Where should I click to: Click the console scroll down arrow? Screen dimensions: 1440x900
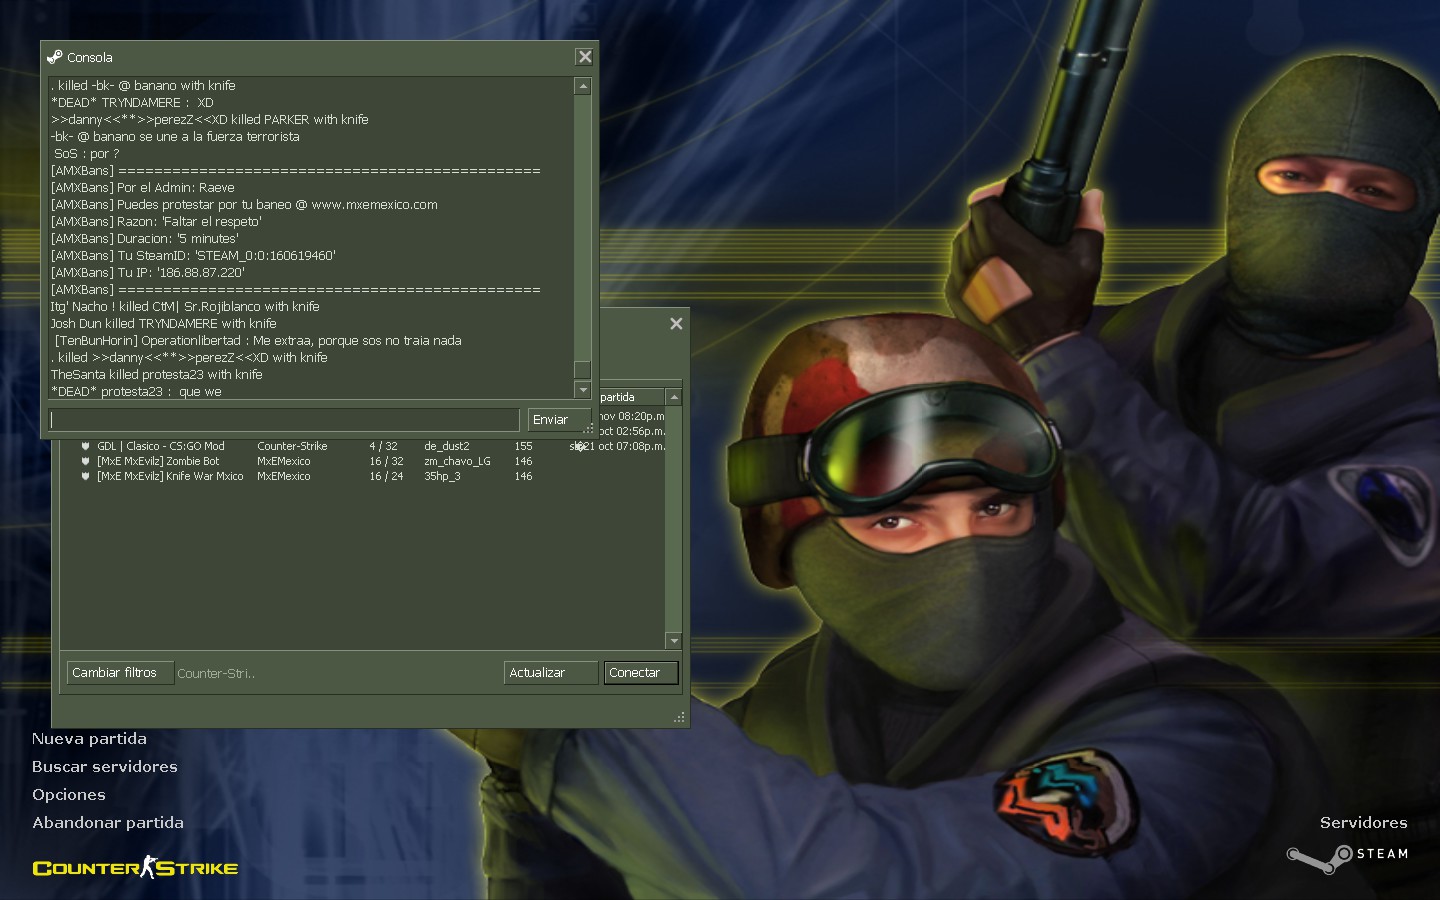(583, 389)
